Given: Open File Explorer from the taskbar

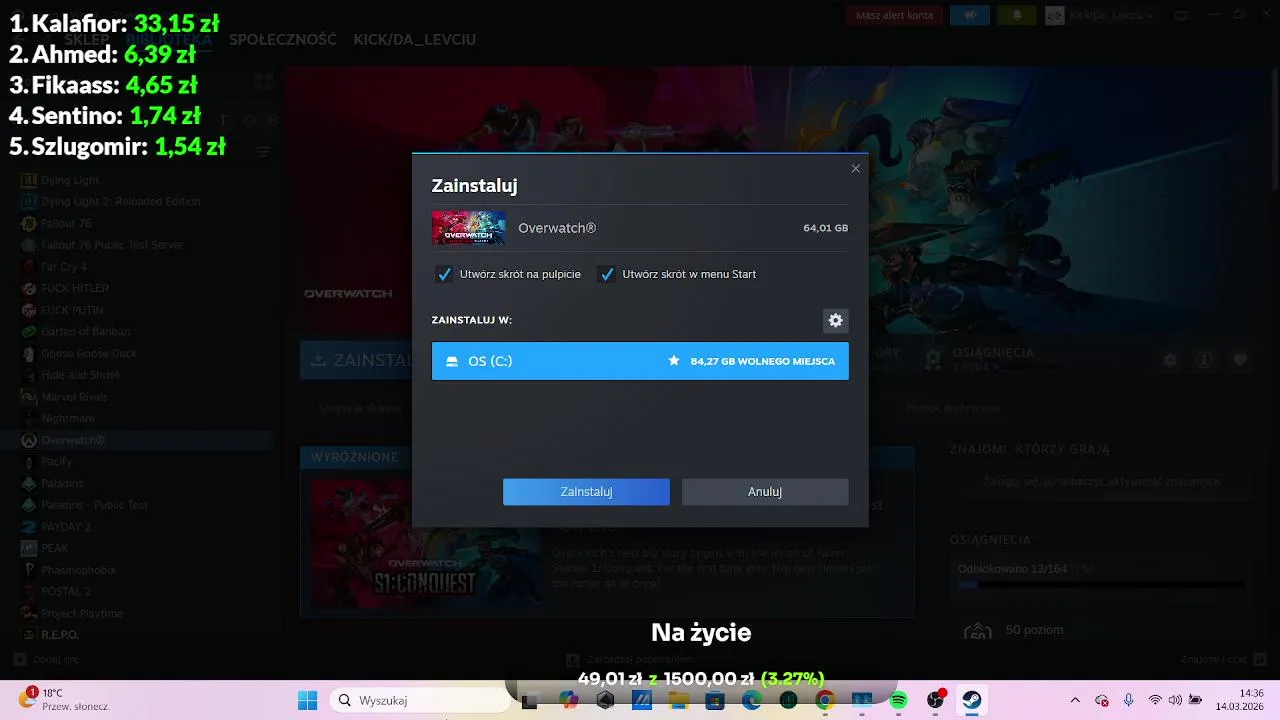Looking at the screenshot, I should (678, 700).
